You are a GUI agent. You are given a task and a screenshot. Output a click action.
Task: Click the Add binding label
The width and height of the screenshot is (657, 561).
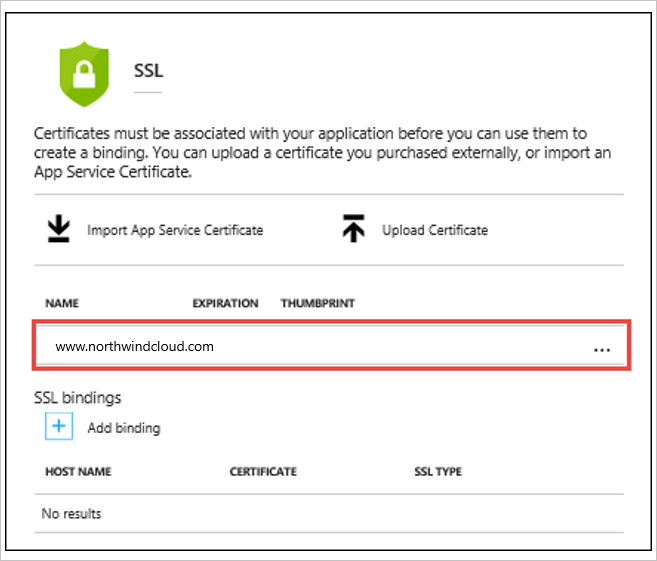[124, 428]
